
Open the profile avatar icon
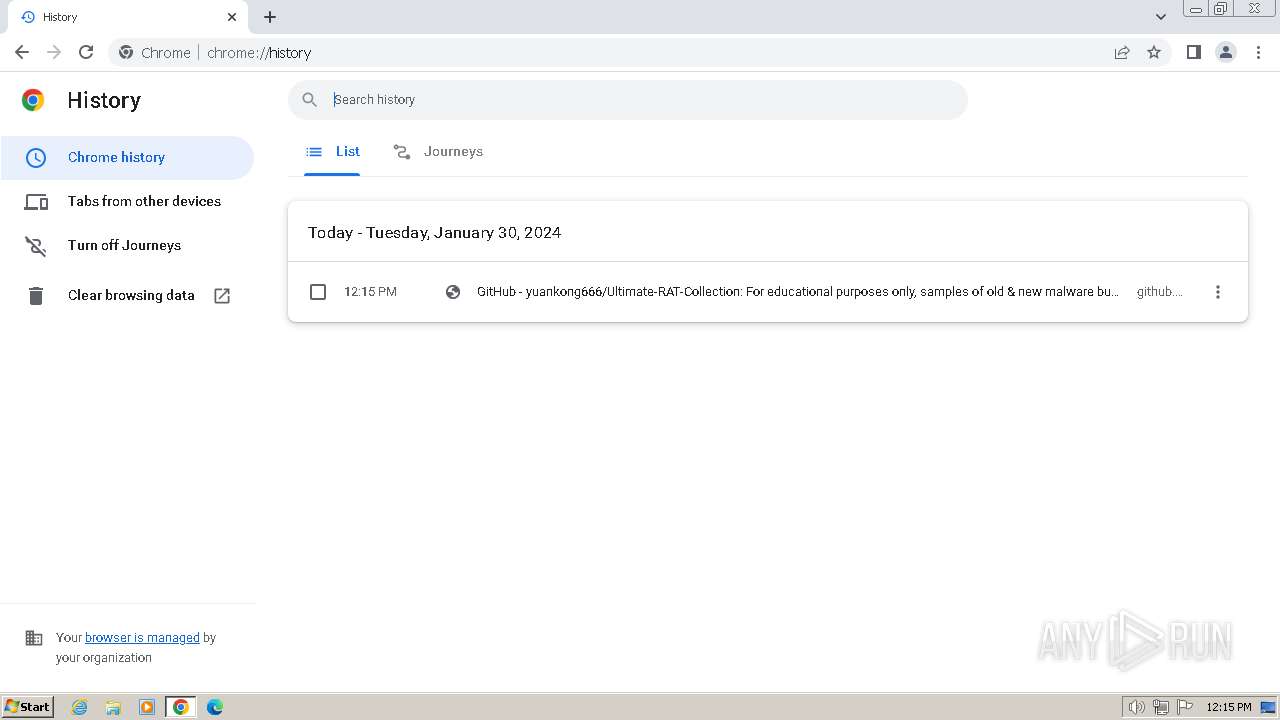pyautogui.click(x=1226, y=52)
